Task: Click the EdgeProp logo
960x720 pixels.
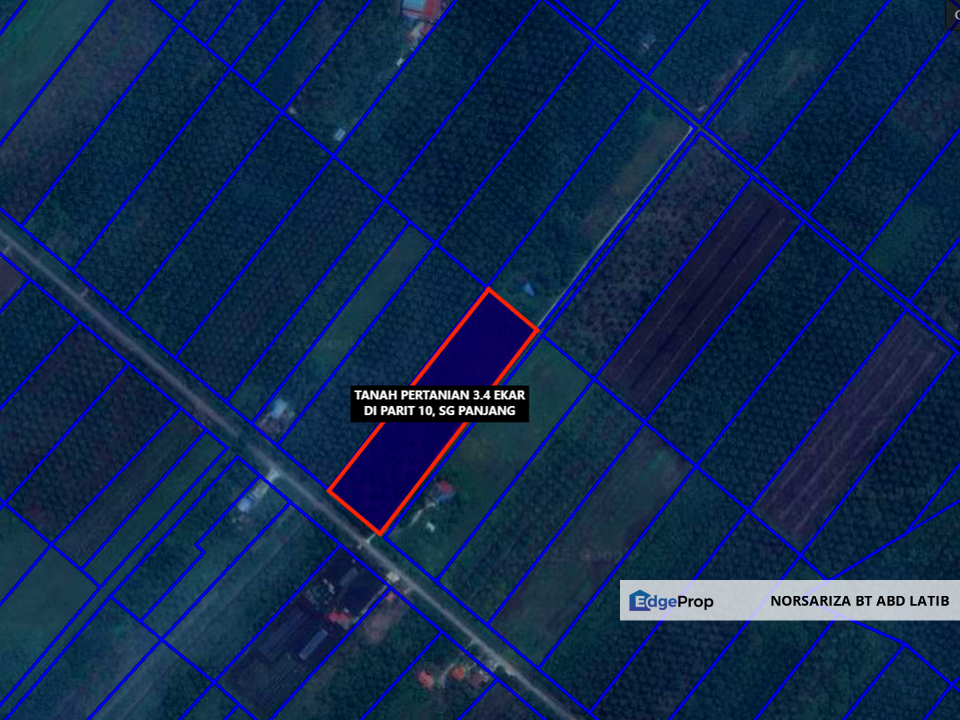Action: point(671,601)
